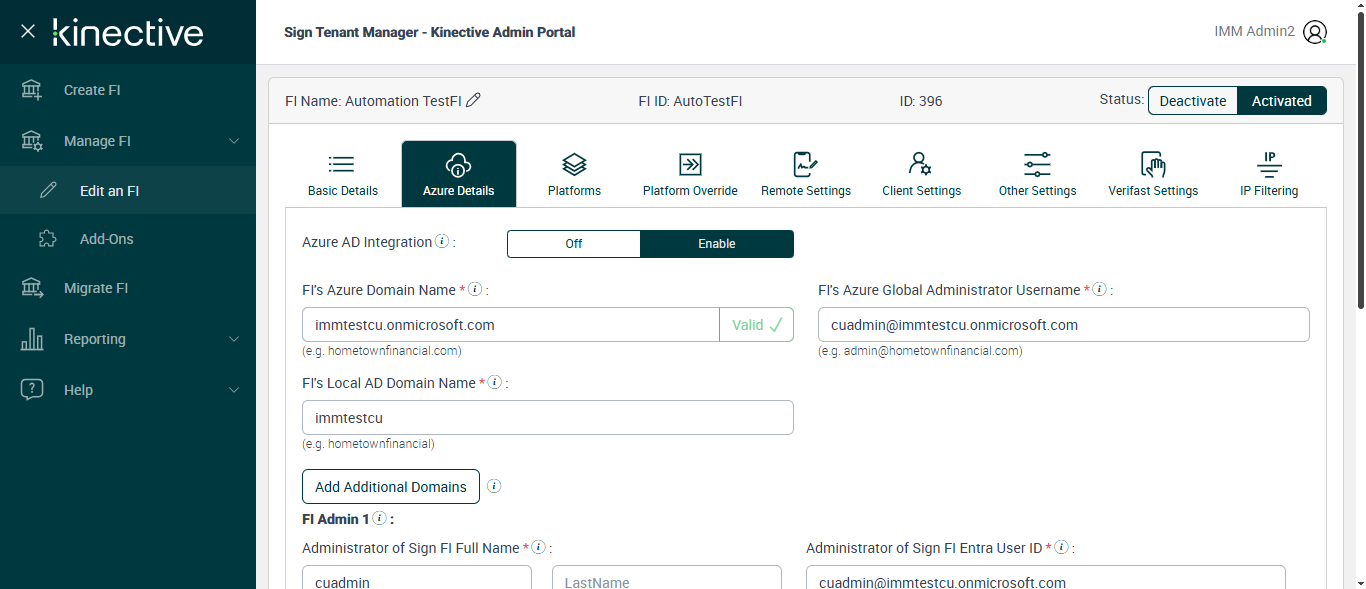
Task: Click the Create FI bank icon
Action: pyautogui.click(x=32, y=90)
